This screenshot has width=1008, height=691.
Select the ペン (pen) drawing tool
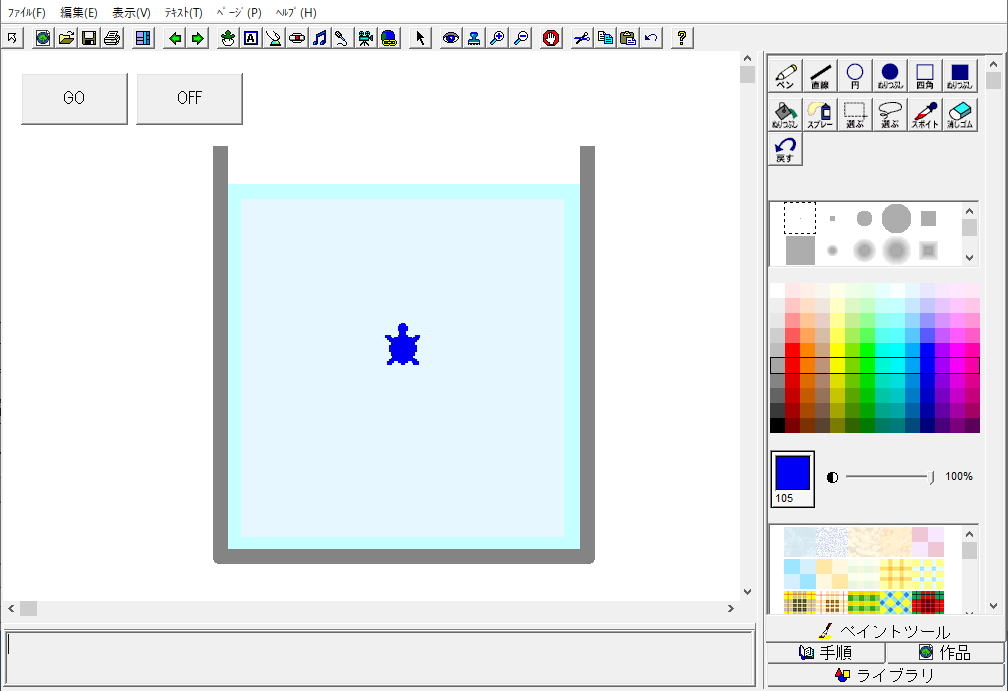[x=785, y=76]
